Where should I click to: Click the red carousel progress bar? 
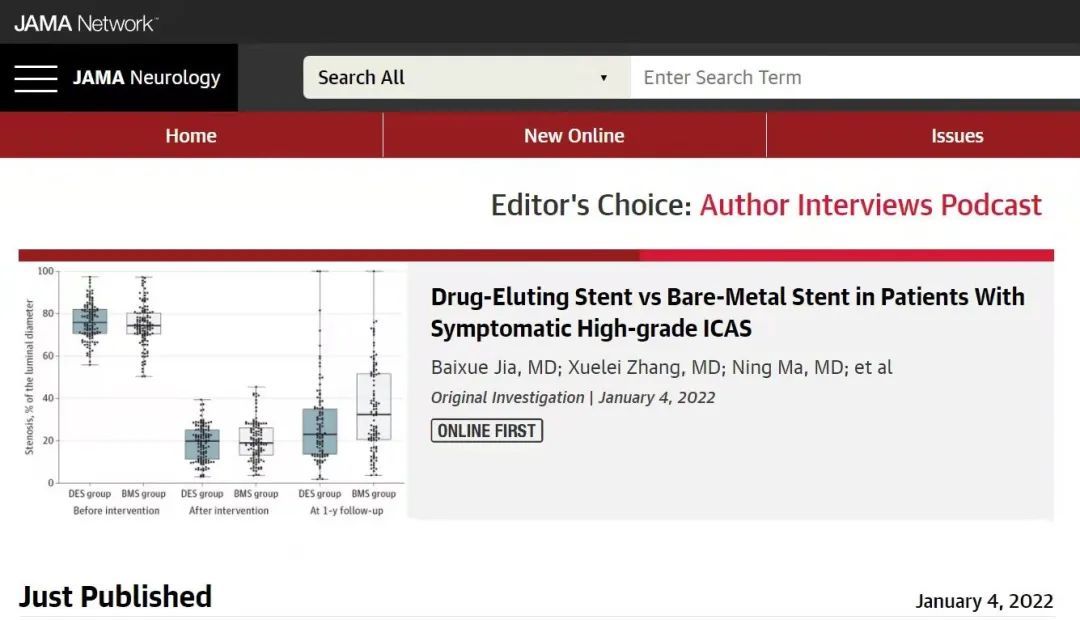click(x=536, y=255)
